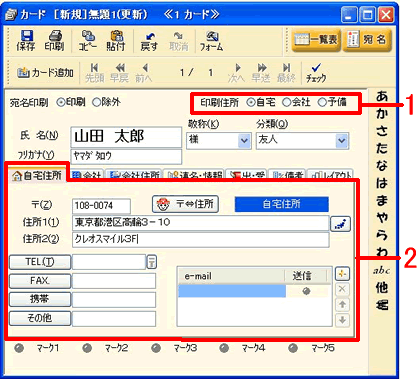Move e-mail entry down
Image resolution: width=420 pixels, height=379 pixels.
click(342, 320)
